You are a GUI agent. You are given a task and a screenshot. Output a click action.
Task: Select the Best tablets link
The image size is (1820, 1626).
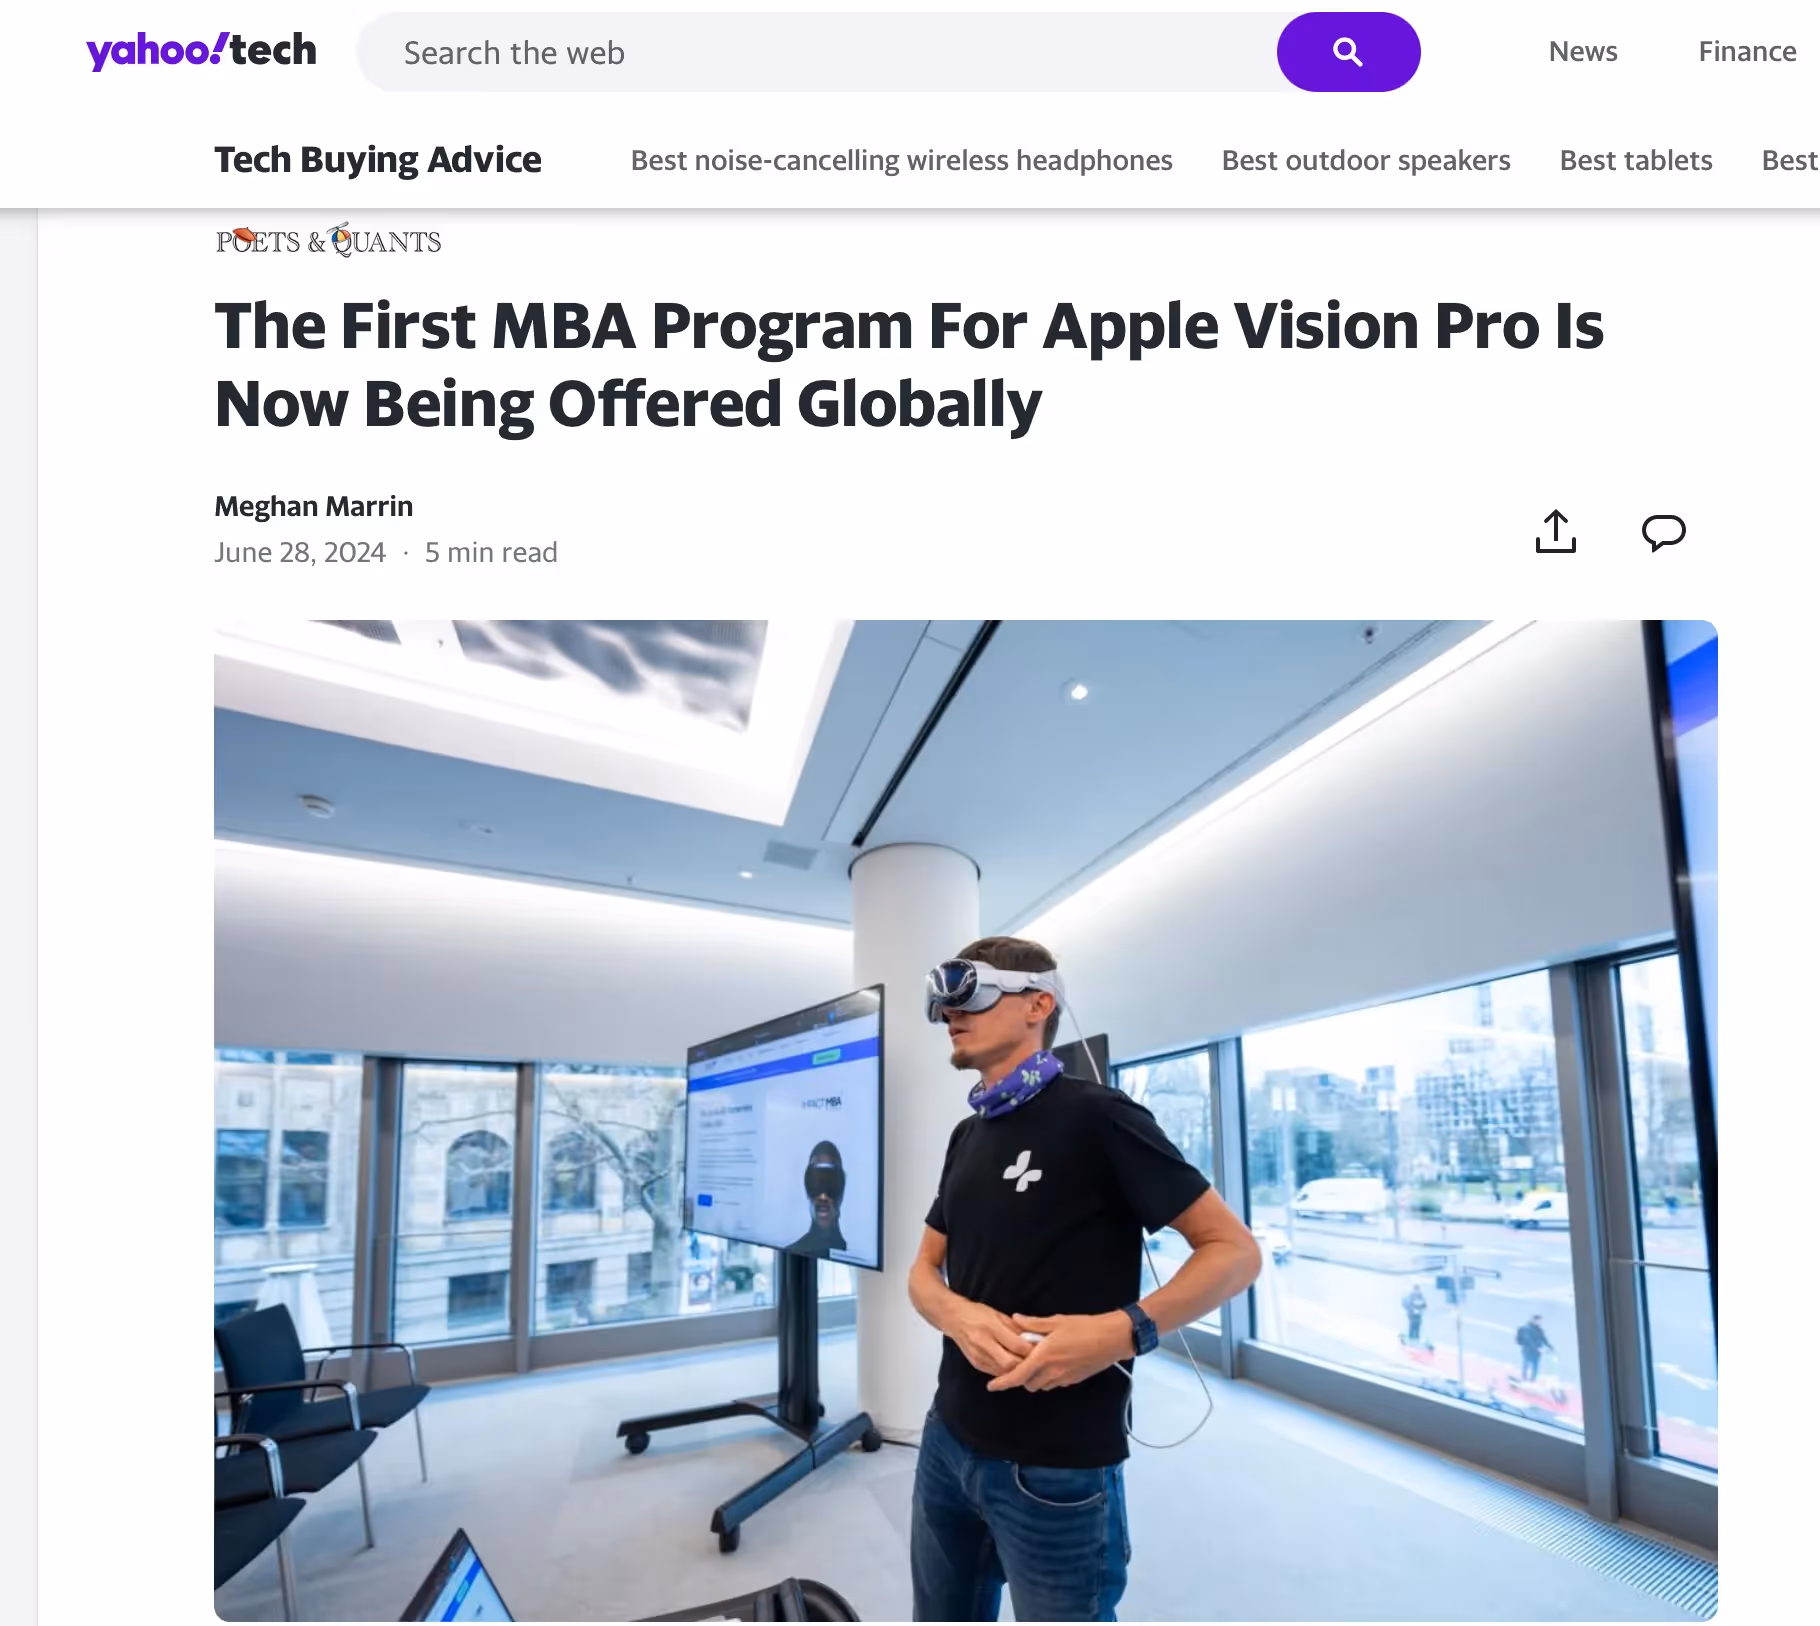[1636, 160]
